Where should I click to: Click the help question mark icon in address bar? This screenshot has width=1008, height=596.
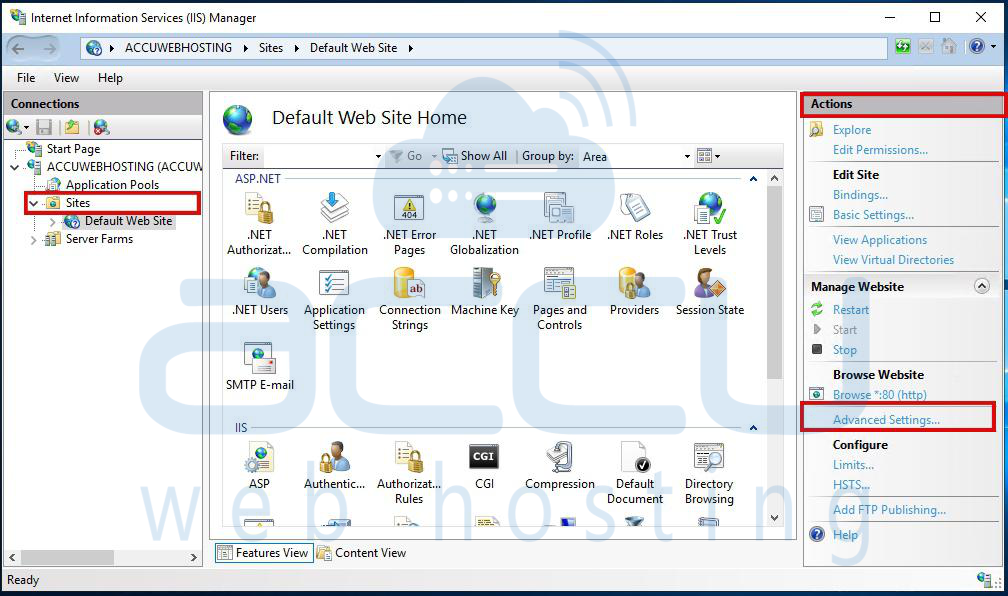pos(976,46)
